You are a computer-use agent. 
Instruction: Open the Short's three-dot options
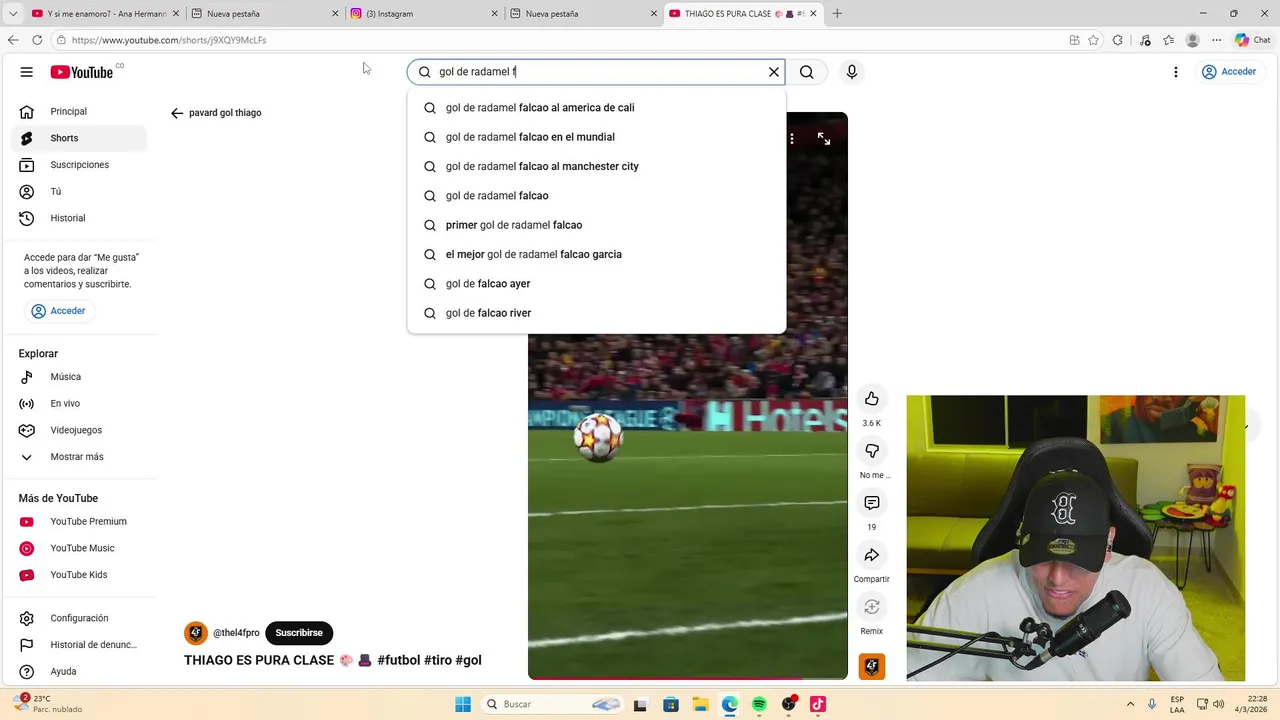pyautogui.click(x=792, y=139)
